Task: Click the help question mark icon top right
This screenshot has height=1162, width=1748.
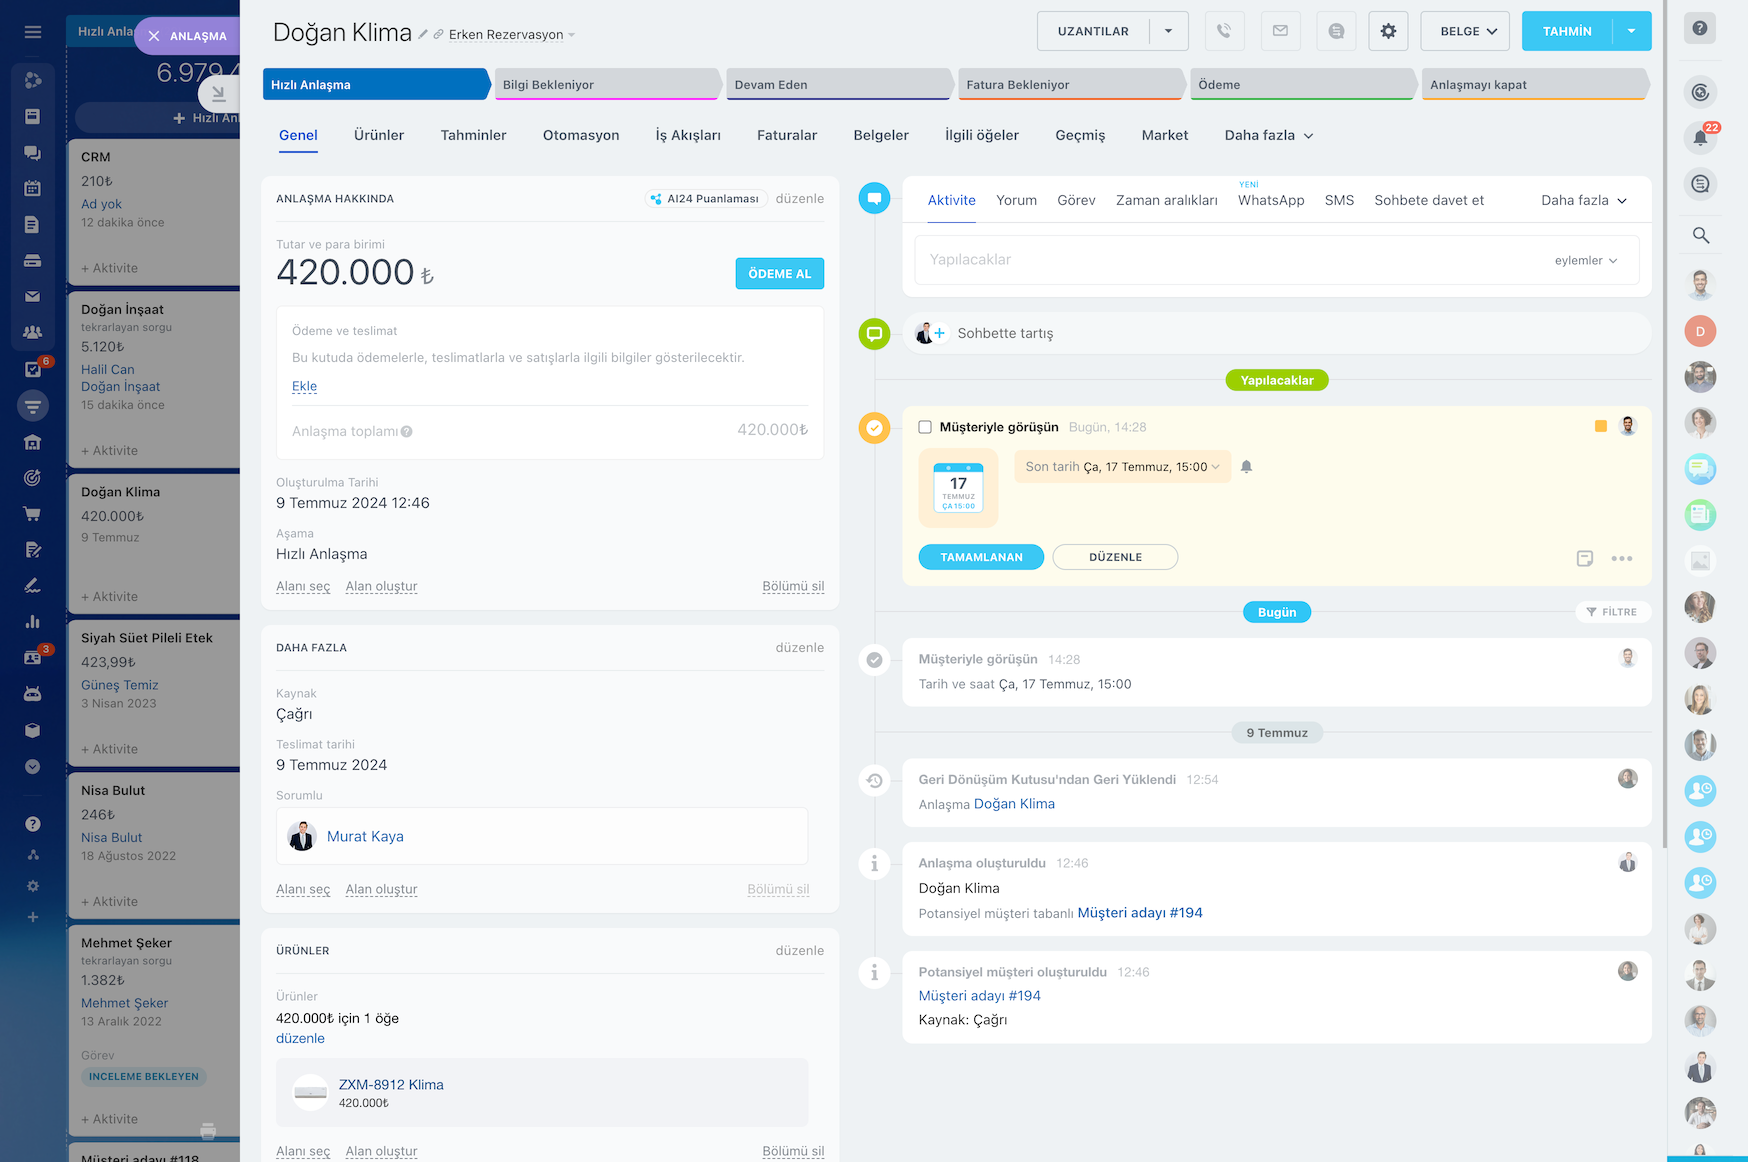Action: (x=1700, y=29)
